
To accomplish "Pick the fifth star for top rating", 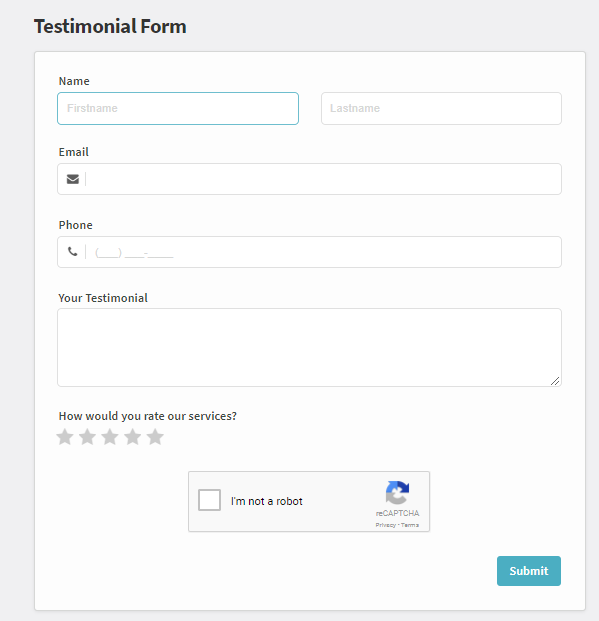I will pyautogui.click(x=155, y=437).
